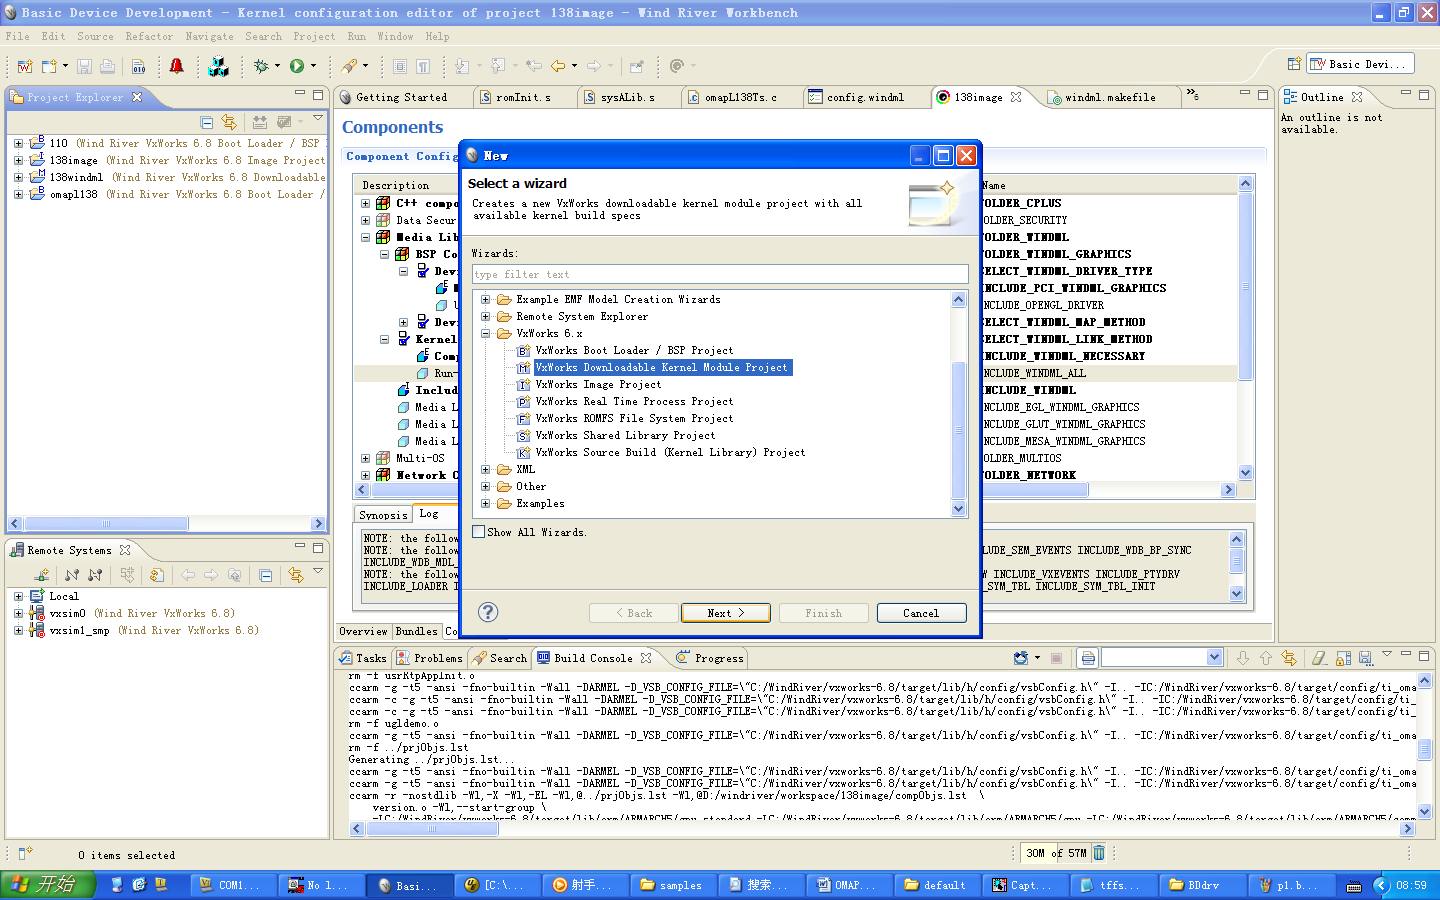This screenshot has height=900, width=1440.
Task: Expand the XML wizard folder
Action: point(486,470)
